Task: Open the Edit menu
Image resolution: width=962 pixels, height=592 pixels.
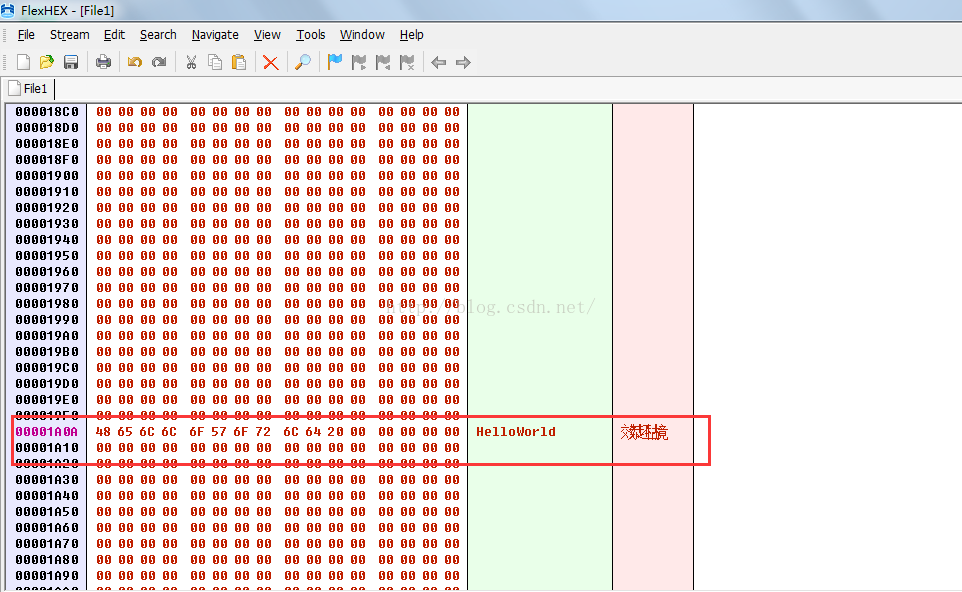Action: (114, 35)
